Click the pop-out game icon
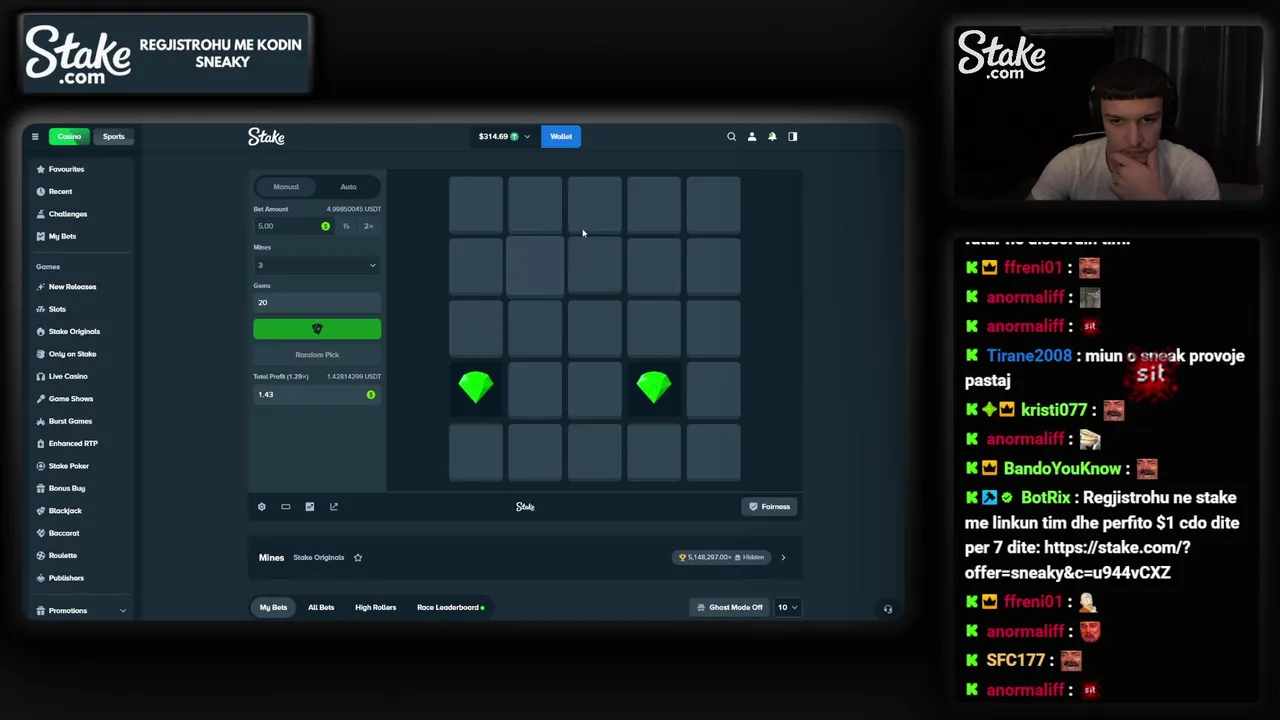Screen dimensions: 1280x720 [x=334, y=506]
